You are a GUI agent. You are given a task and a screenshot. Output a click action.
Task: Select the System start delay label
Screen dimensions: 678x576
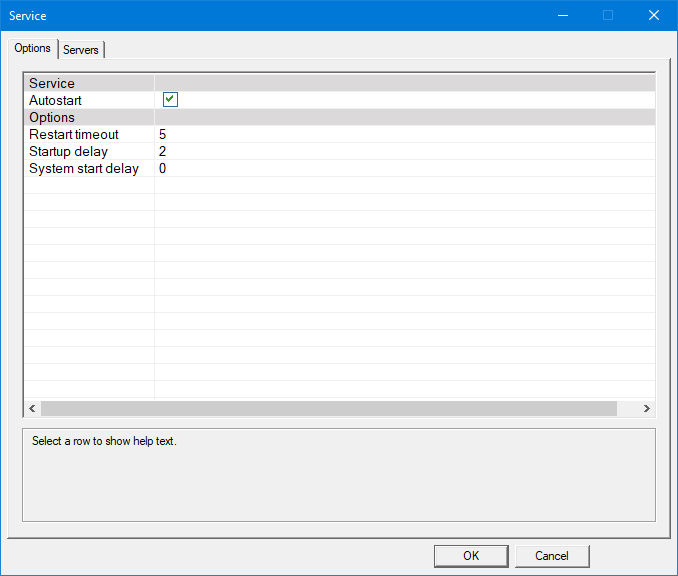(x=84, y=169)
